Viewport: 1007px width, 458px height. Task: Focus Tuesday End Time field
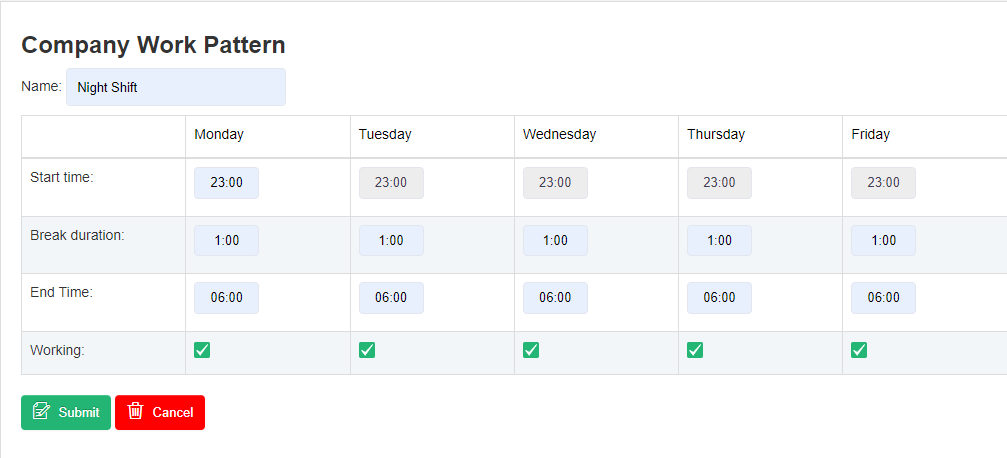click(391, 298)
